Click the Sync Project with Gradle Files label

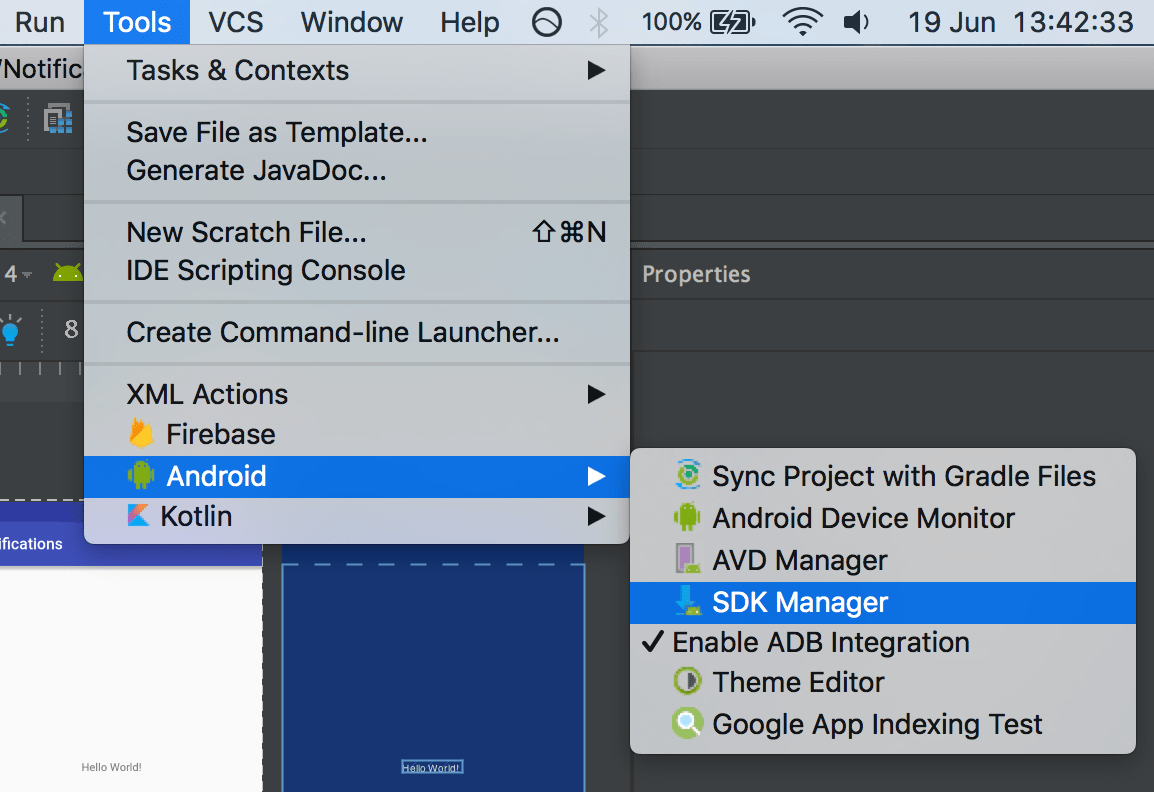[904, 476]
